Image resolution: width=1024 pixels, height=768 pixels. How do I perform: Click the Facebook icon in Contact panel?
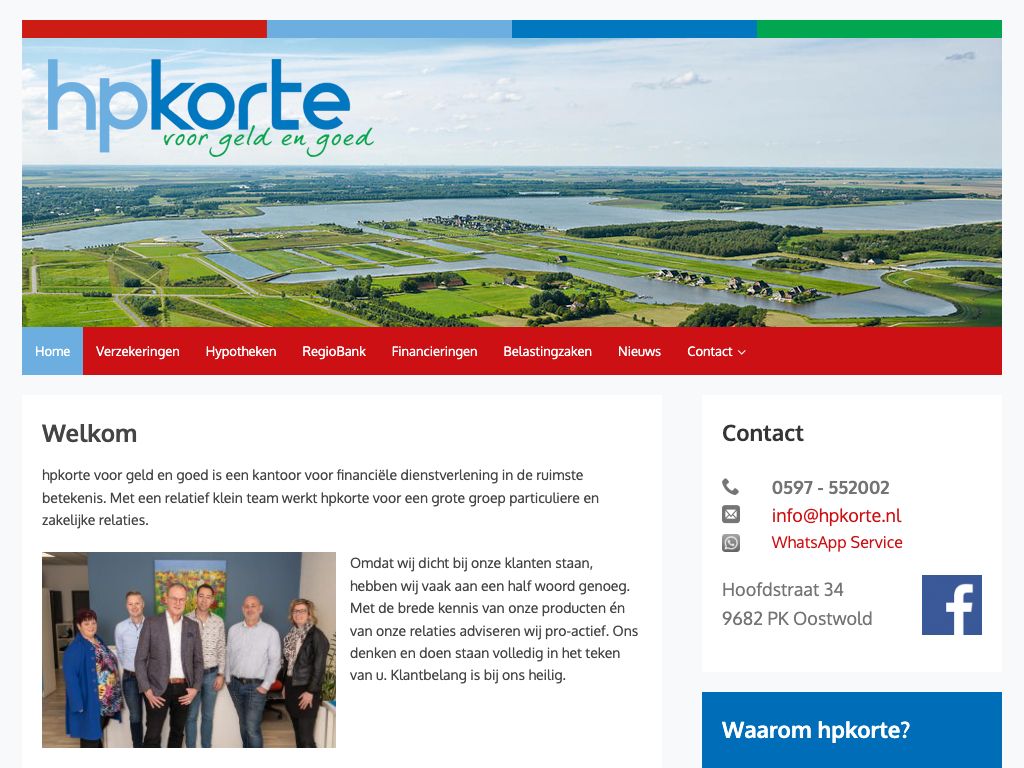pos(951,605)
